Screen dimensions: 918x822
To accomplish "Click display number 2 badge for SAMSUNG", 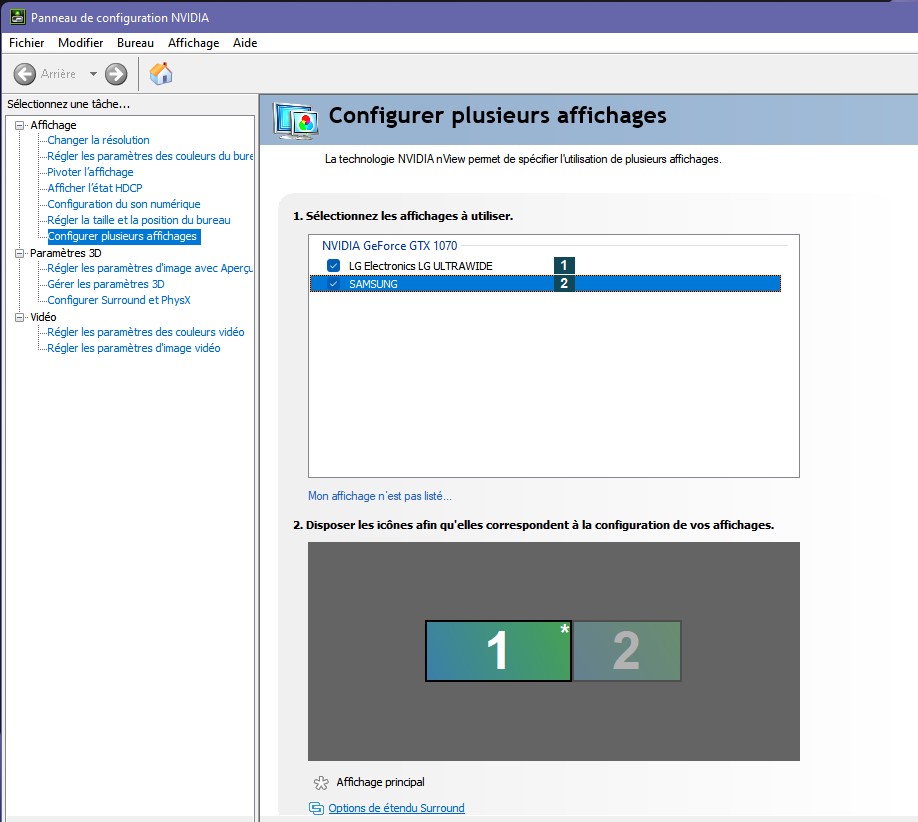I will (x=564, y=283).
